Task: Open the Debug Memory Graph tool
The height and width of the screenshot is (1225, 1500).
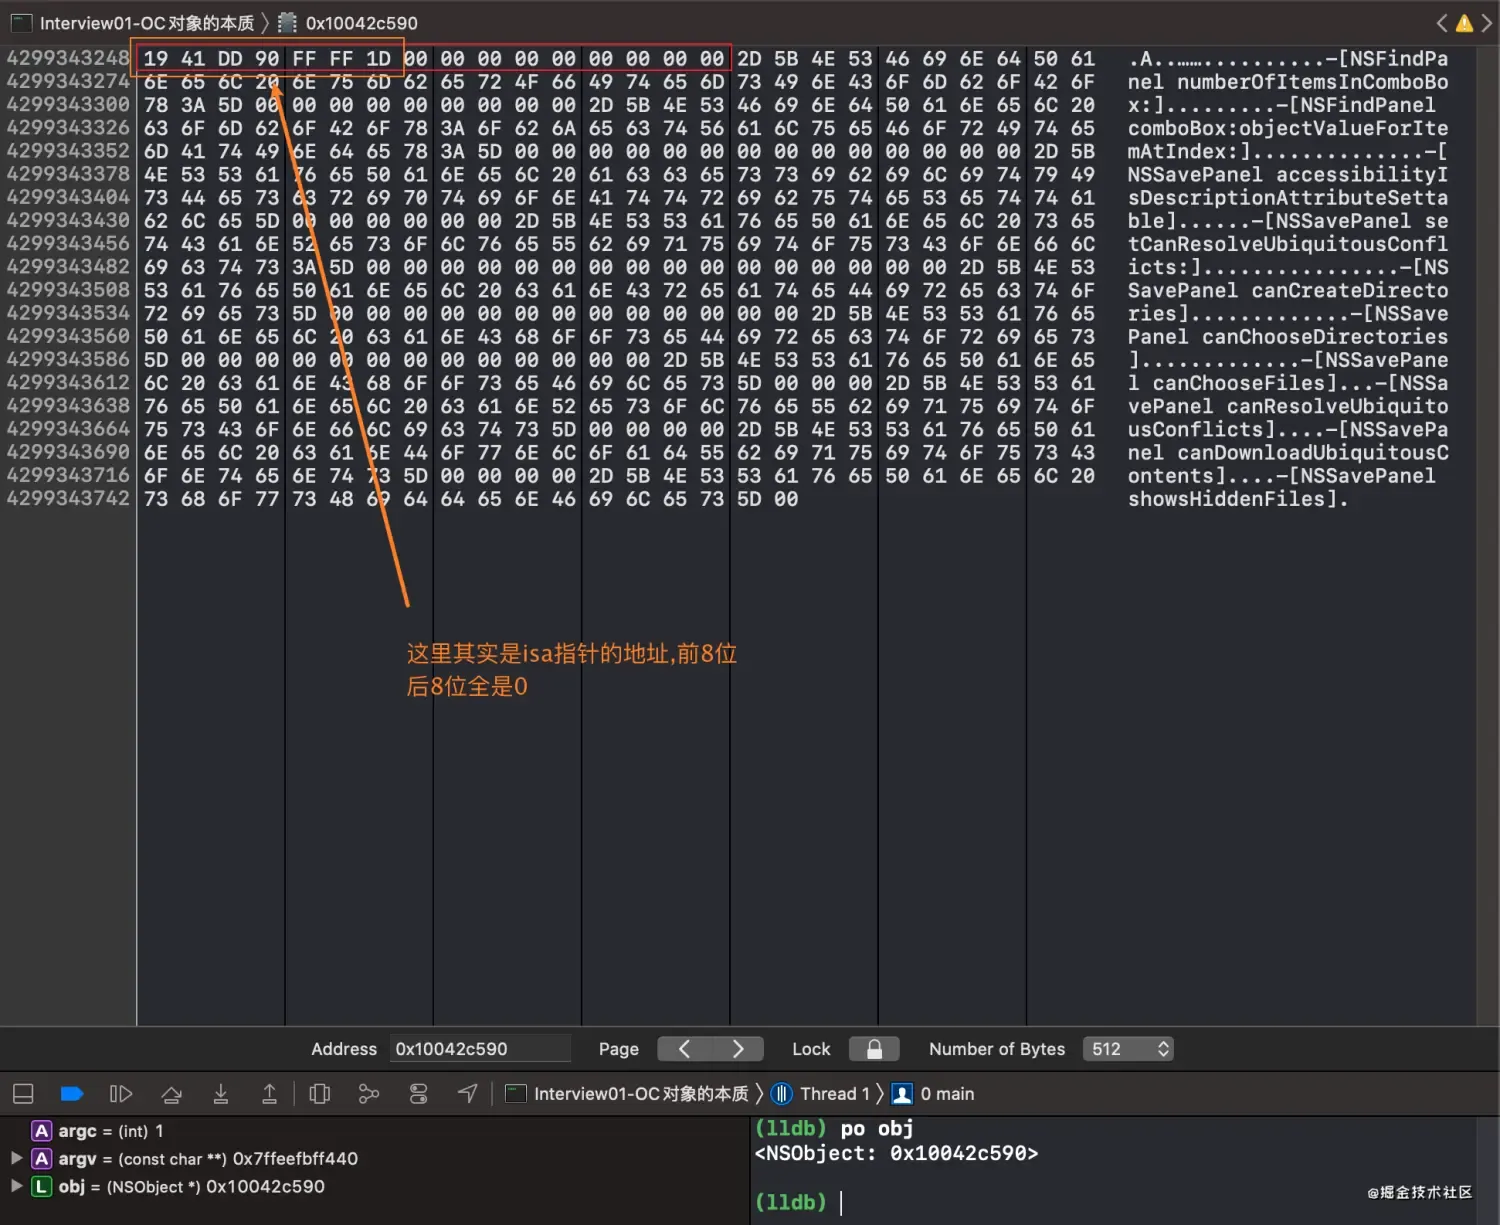Action: 369,1094
